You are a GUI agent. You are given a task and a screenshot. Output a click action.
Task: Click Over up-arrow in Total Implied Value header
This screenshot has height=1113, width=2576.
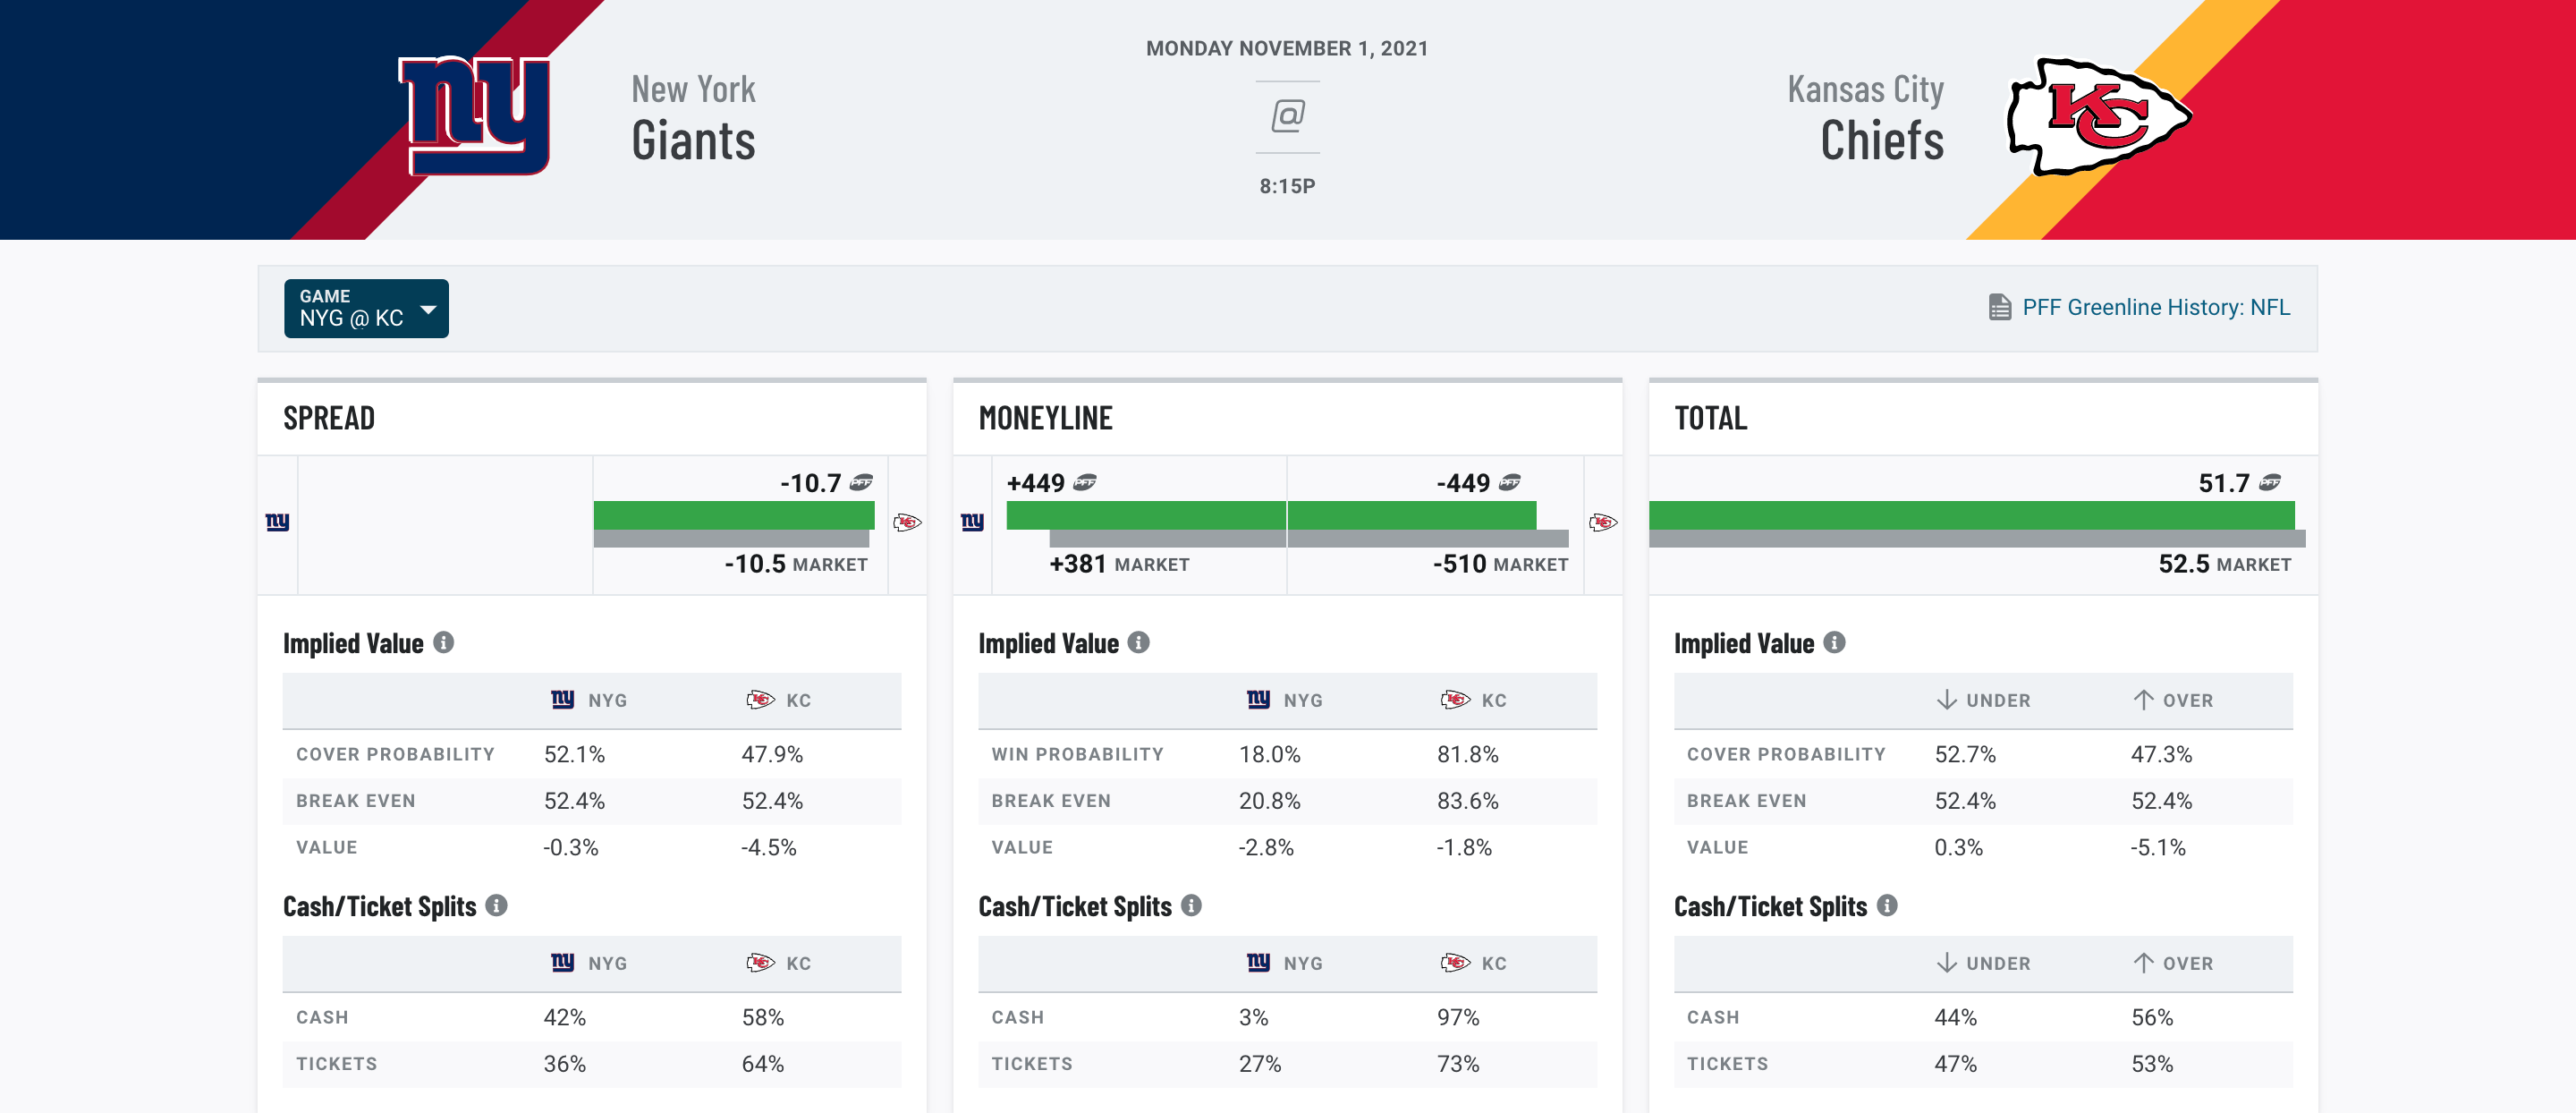[2143, 700]
